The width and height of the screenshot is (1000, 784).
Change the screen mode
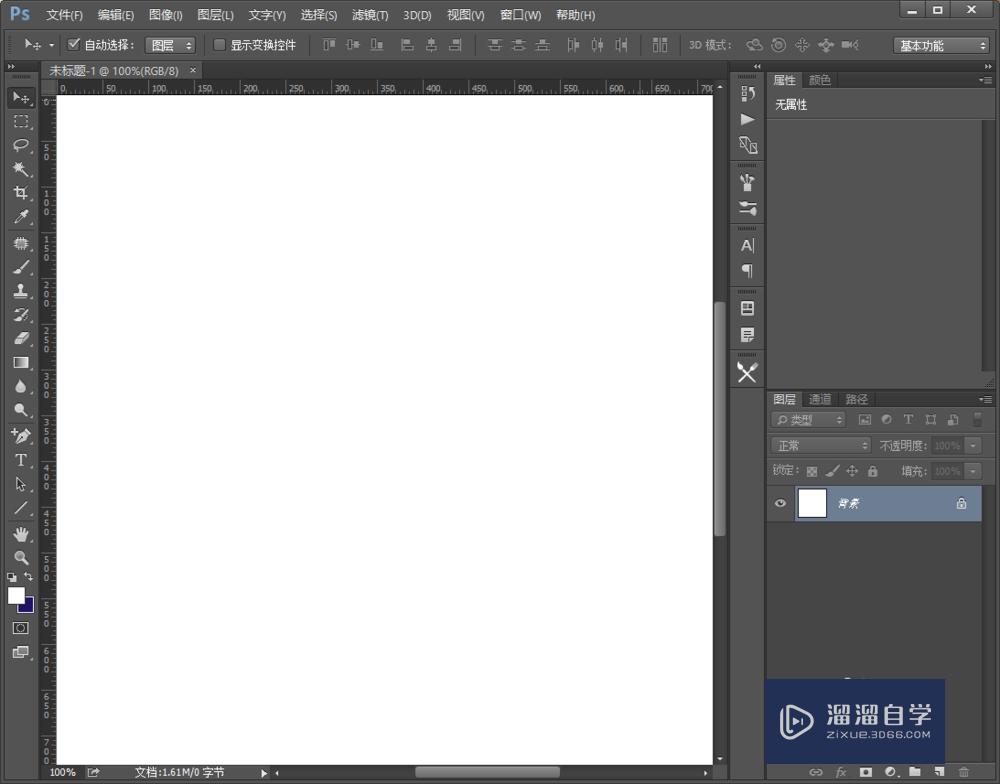(x=20, y=653)
